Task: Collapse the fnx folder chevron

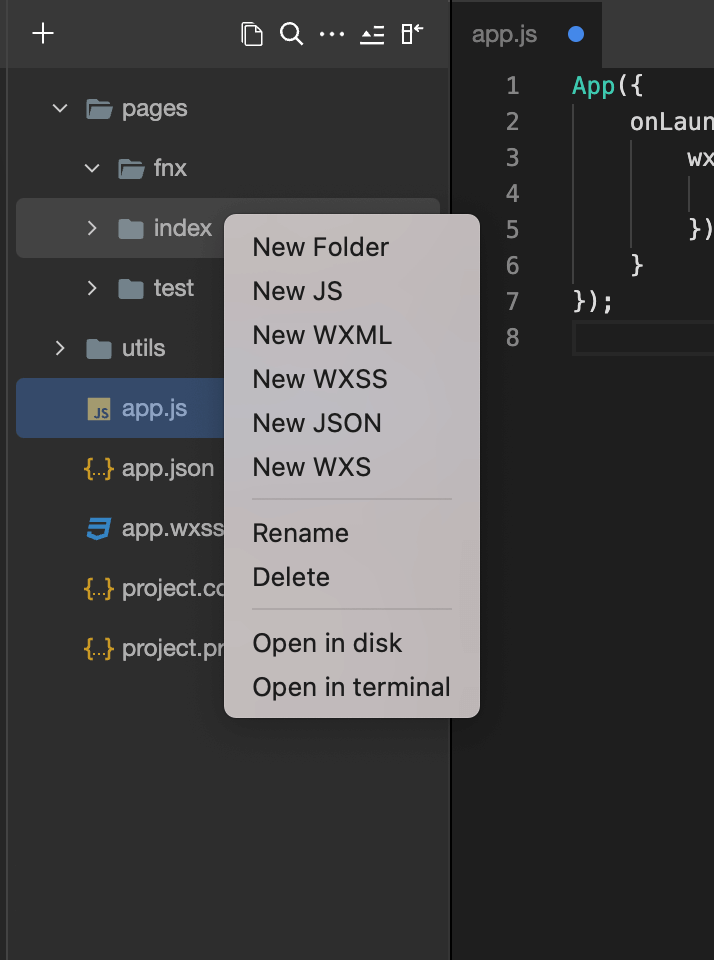Action: [92, 168]
